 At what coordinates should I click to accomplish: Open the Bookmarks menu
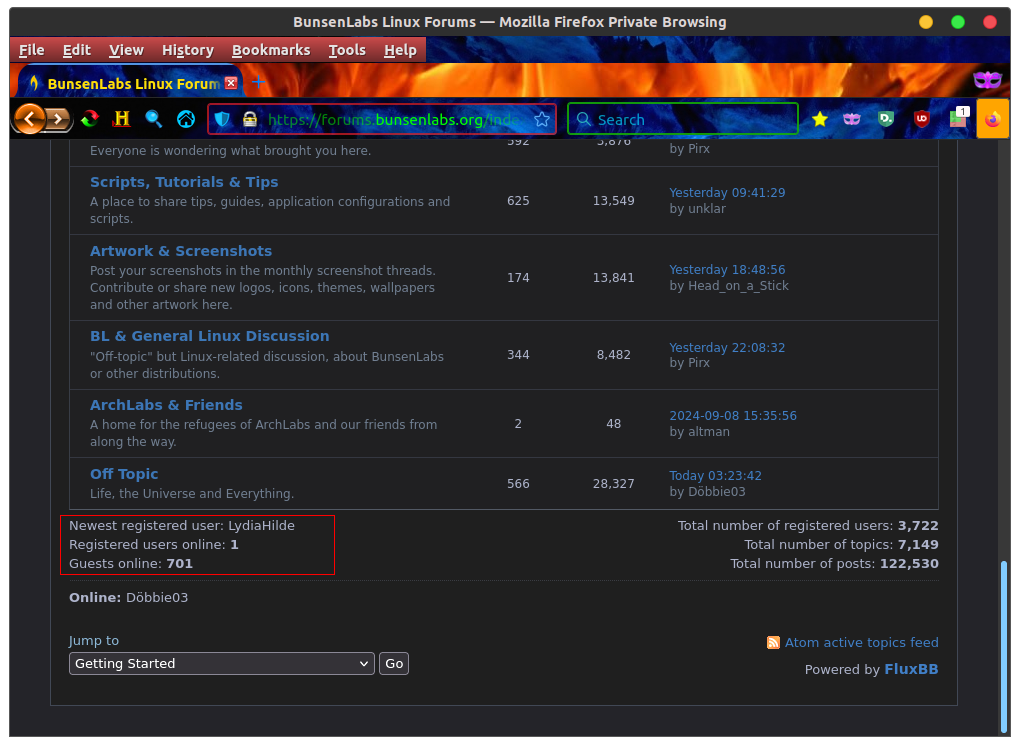(x=271, y=50)
